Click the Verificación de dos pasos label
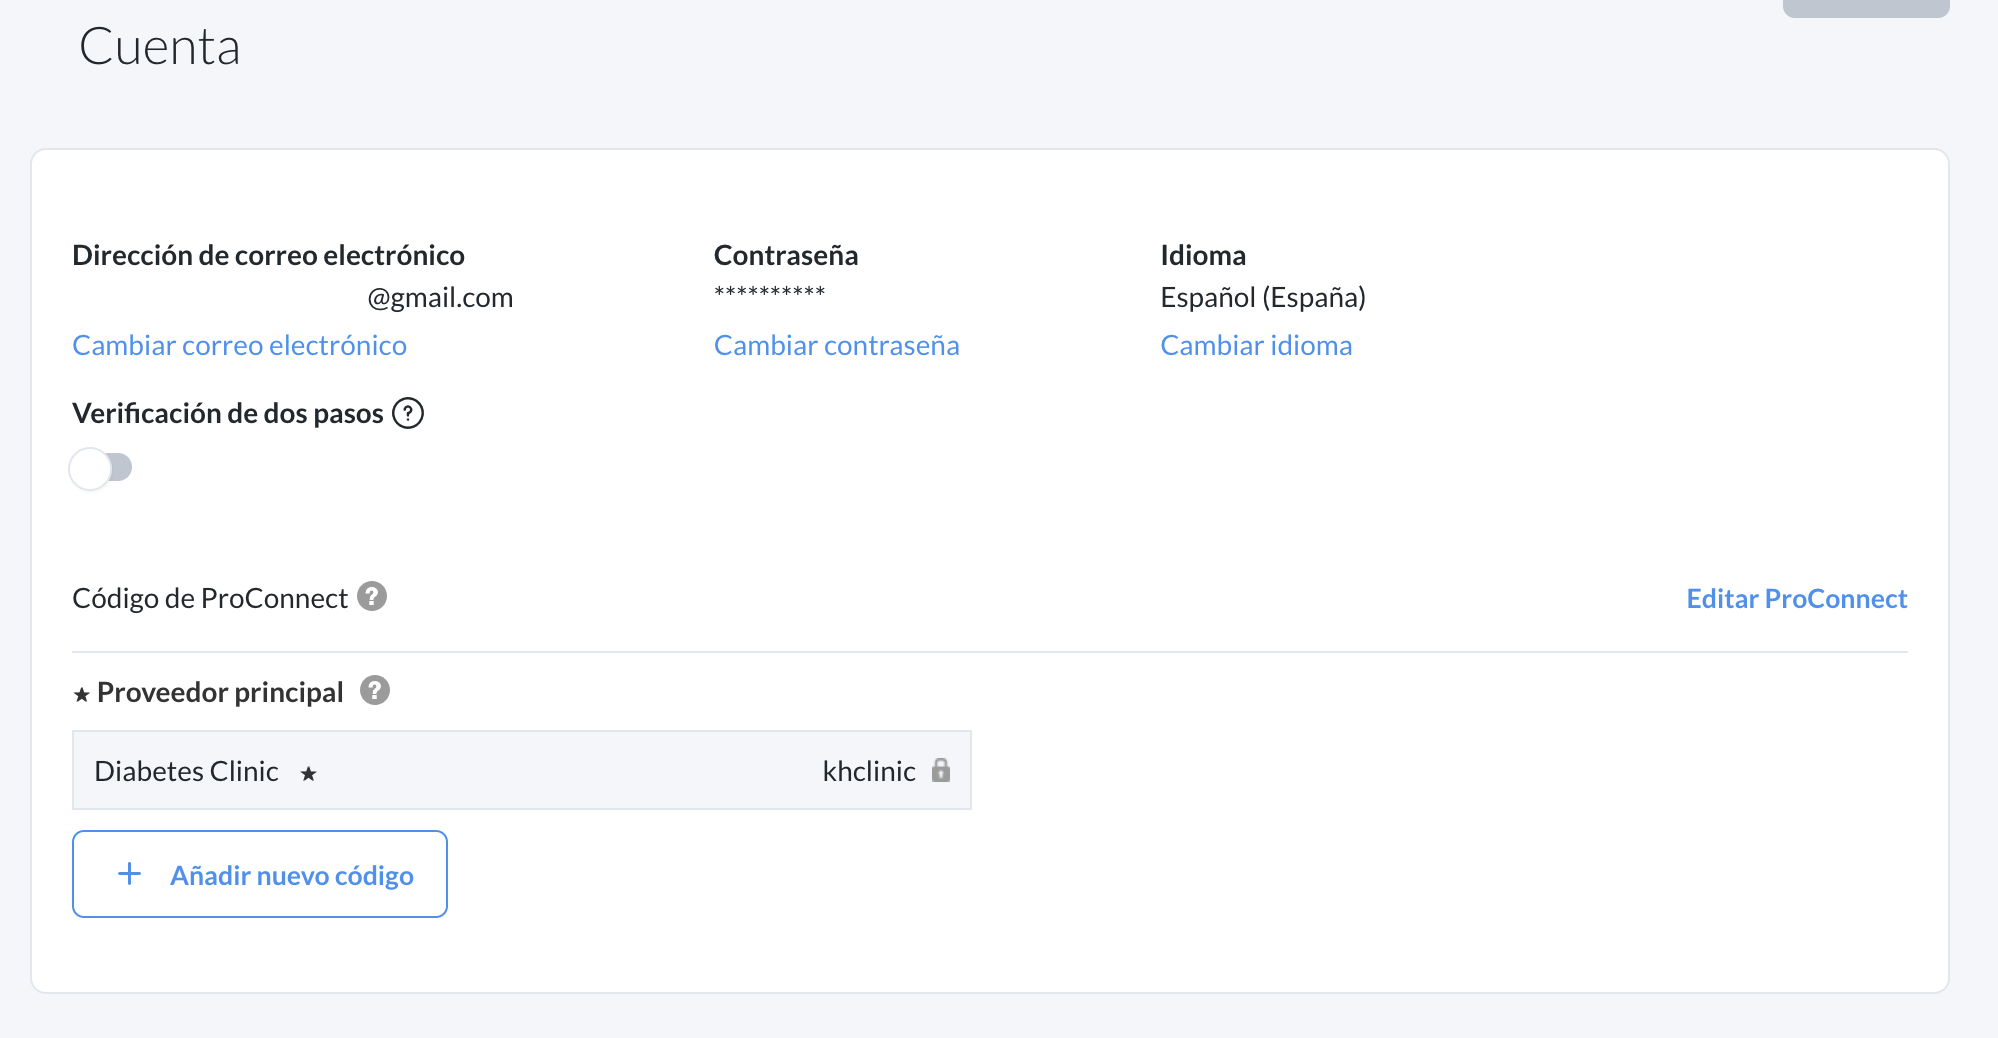This screenshot has width=1998, height=1038. click(x=228, y=413)
